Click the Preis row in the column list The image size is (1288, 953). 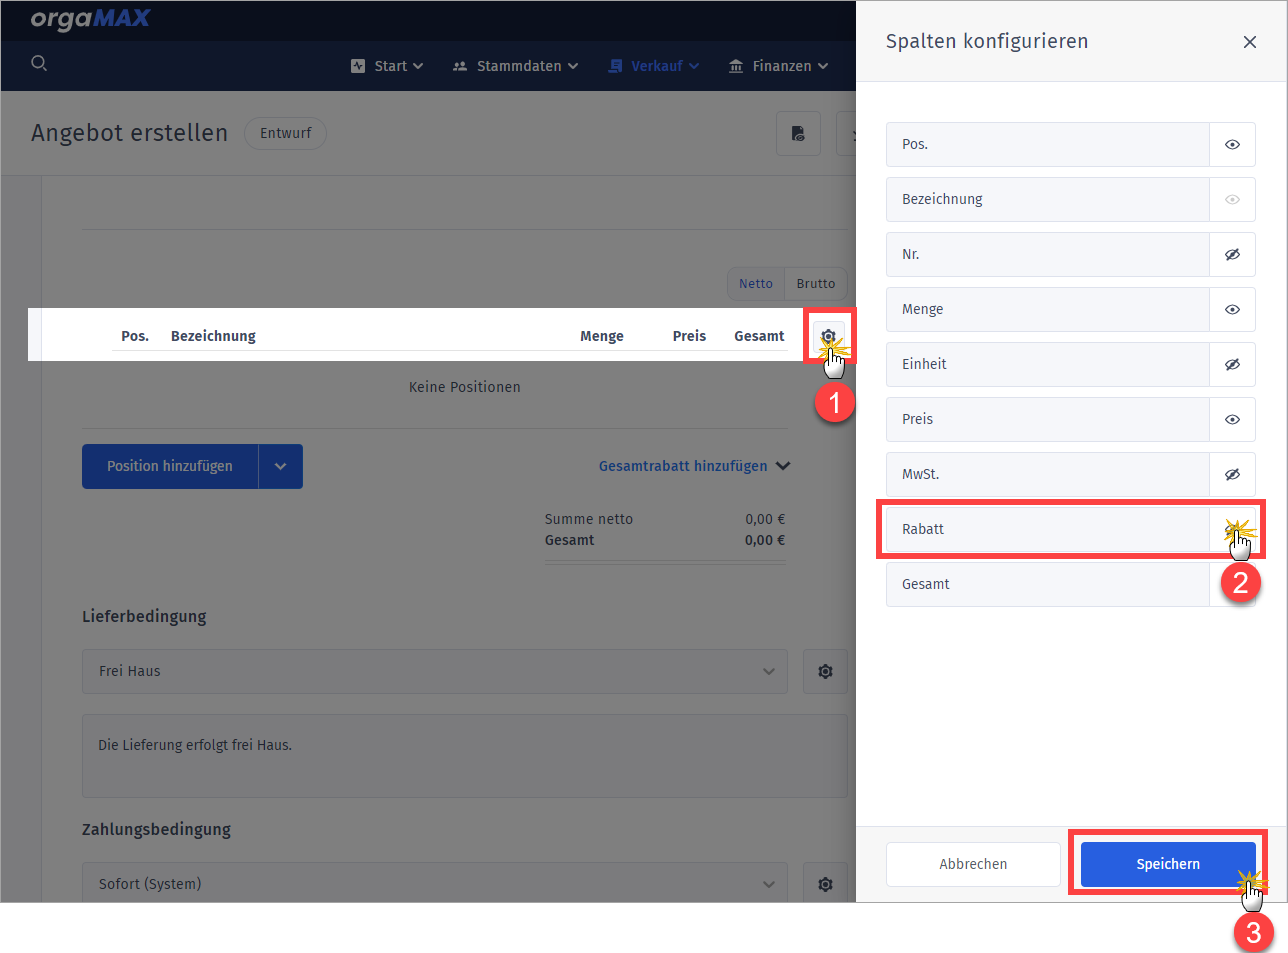[x=1047, y=419]
